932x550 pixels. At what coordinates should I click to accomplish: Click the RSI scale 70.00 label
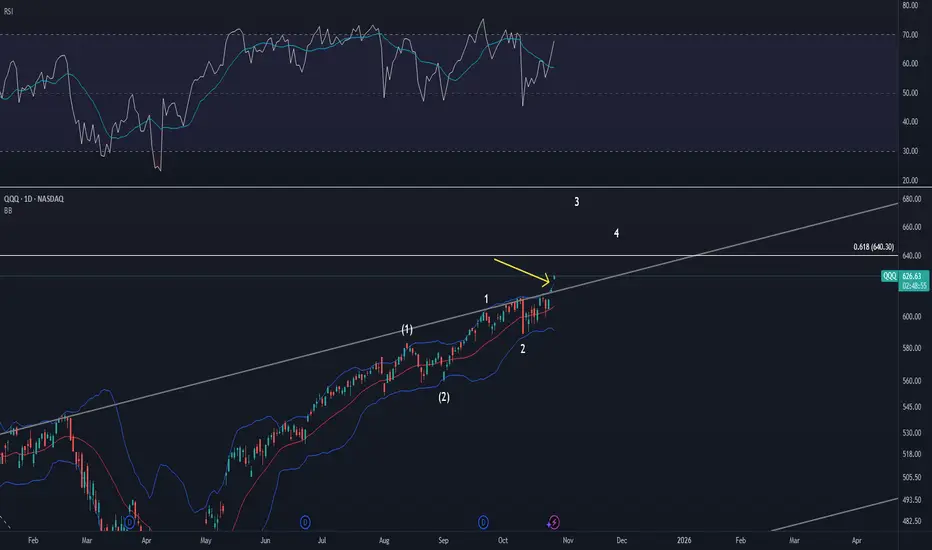(x=910, y=35)
